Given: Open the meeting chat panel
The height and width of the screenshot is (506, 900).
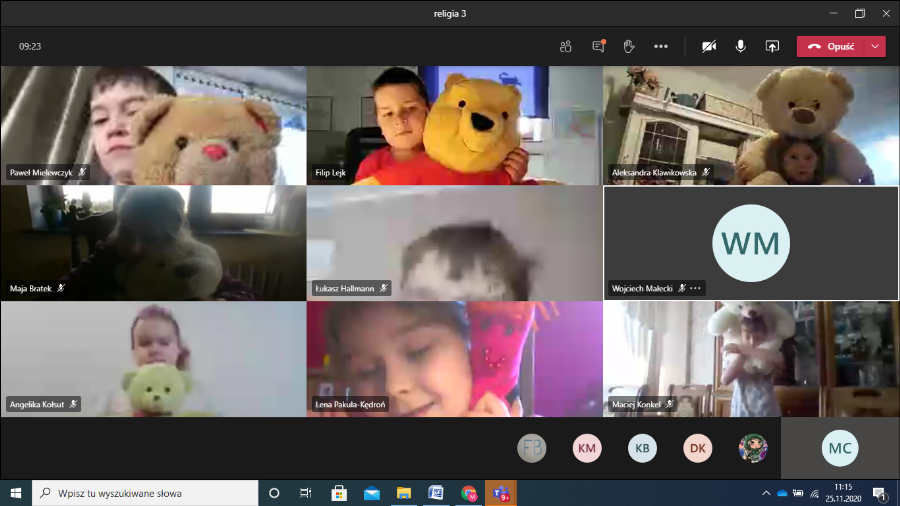Looking at the screenshot, I should click(598, 46).
